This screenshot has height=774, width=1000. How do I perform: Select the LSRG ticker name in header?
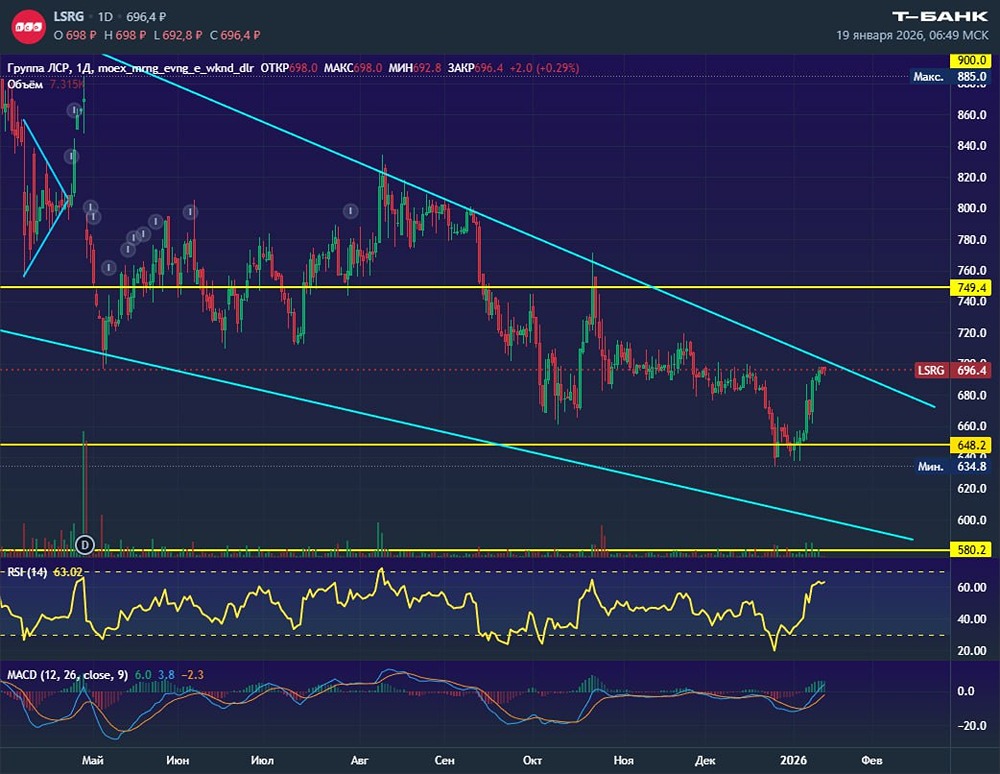(69, 17)
